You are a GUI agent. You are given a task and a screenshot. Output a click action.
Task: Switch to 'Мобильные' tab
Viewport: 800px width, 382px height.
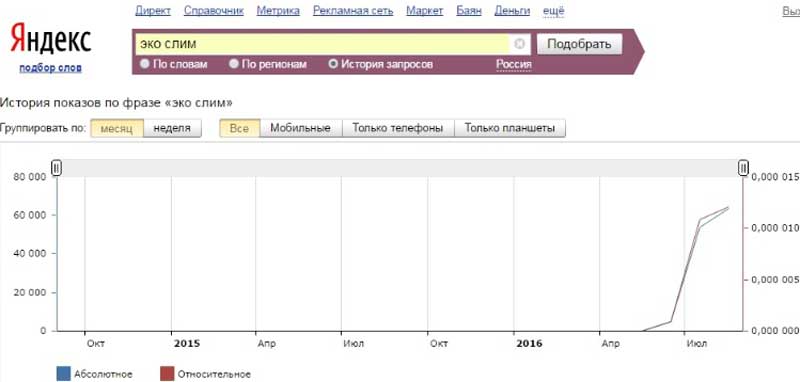[x=301, y=129]
